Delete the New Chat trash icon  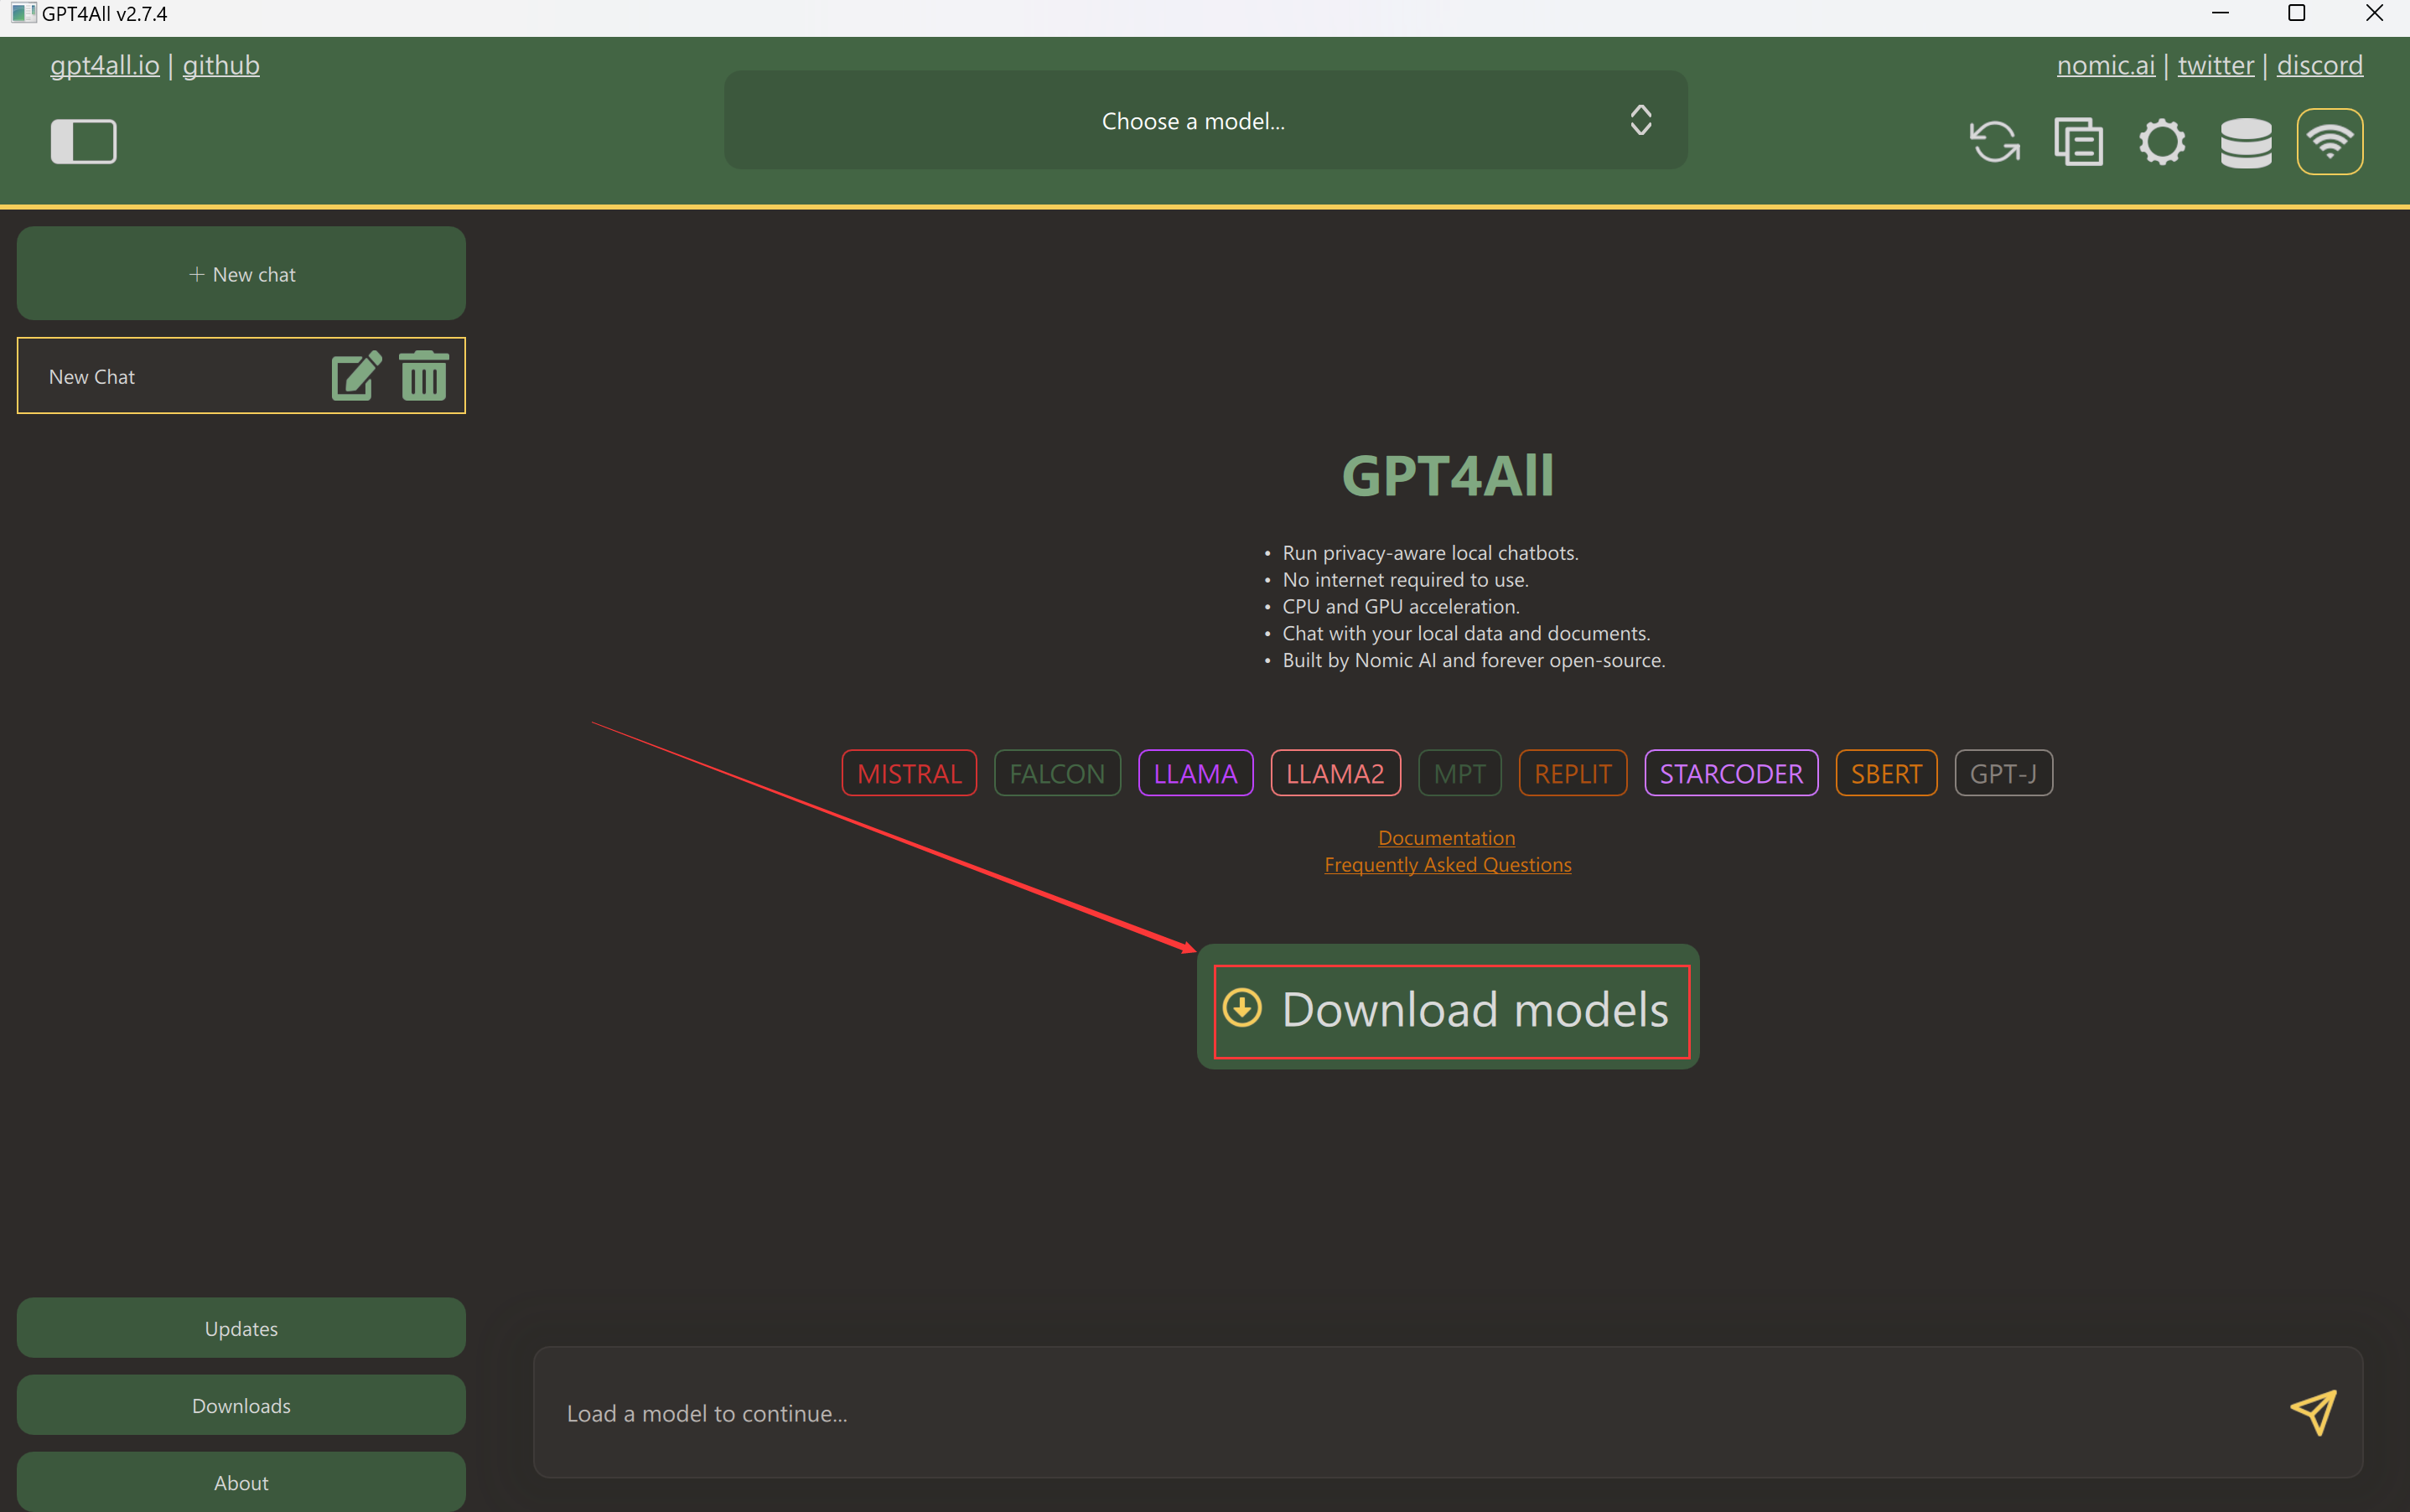click(x=424, y=376)
